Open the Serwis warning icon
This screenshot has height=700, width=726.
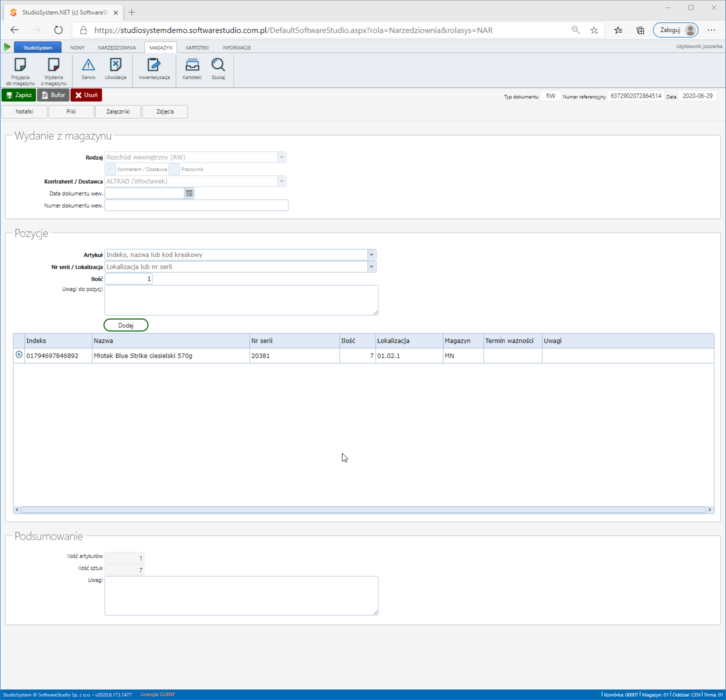pyautogui.click(x=88, y=69)
